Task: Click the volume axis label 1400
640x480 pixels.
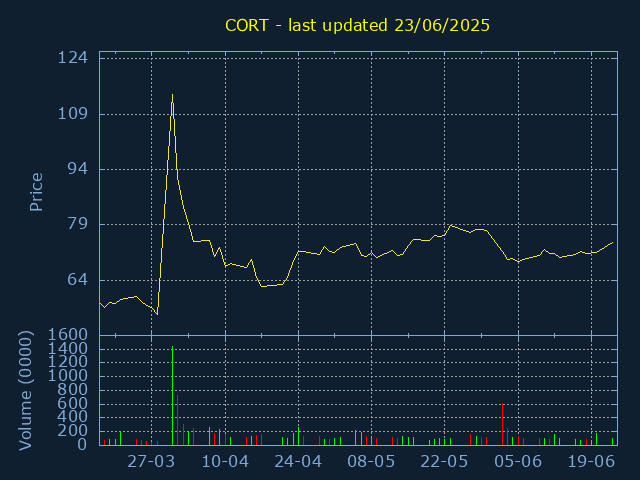Action: (x=68, y=349)
